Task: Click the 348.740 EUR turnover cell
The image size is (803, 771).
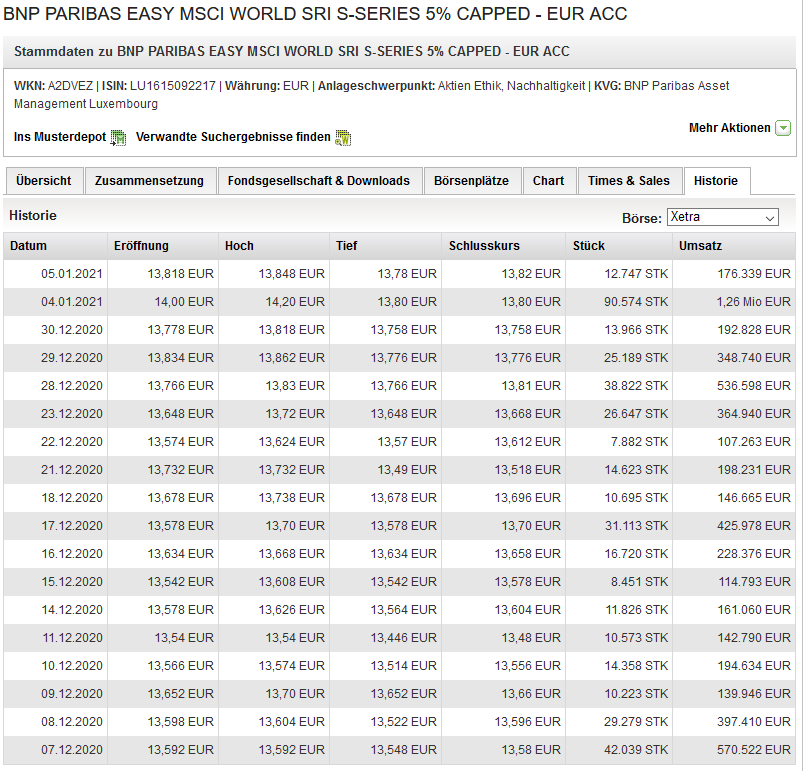Action: 754,358
